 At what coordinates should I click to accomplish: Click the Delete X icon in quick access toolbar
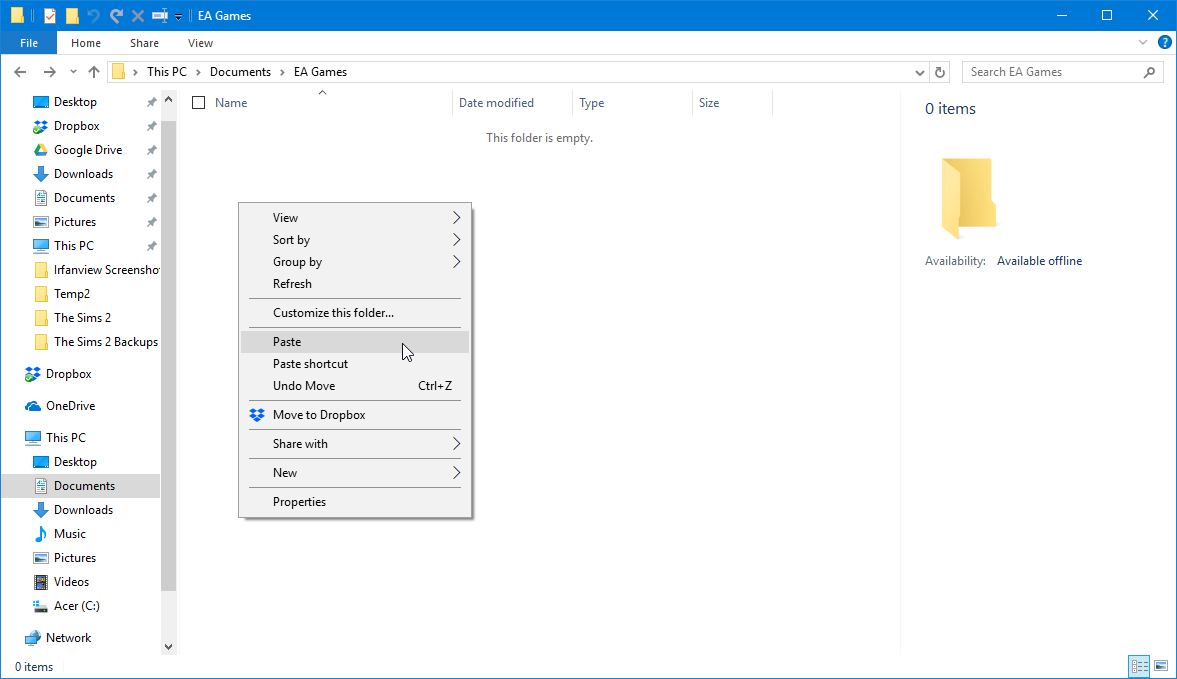(x=137, y=15)
